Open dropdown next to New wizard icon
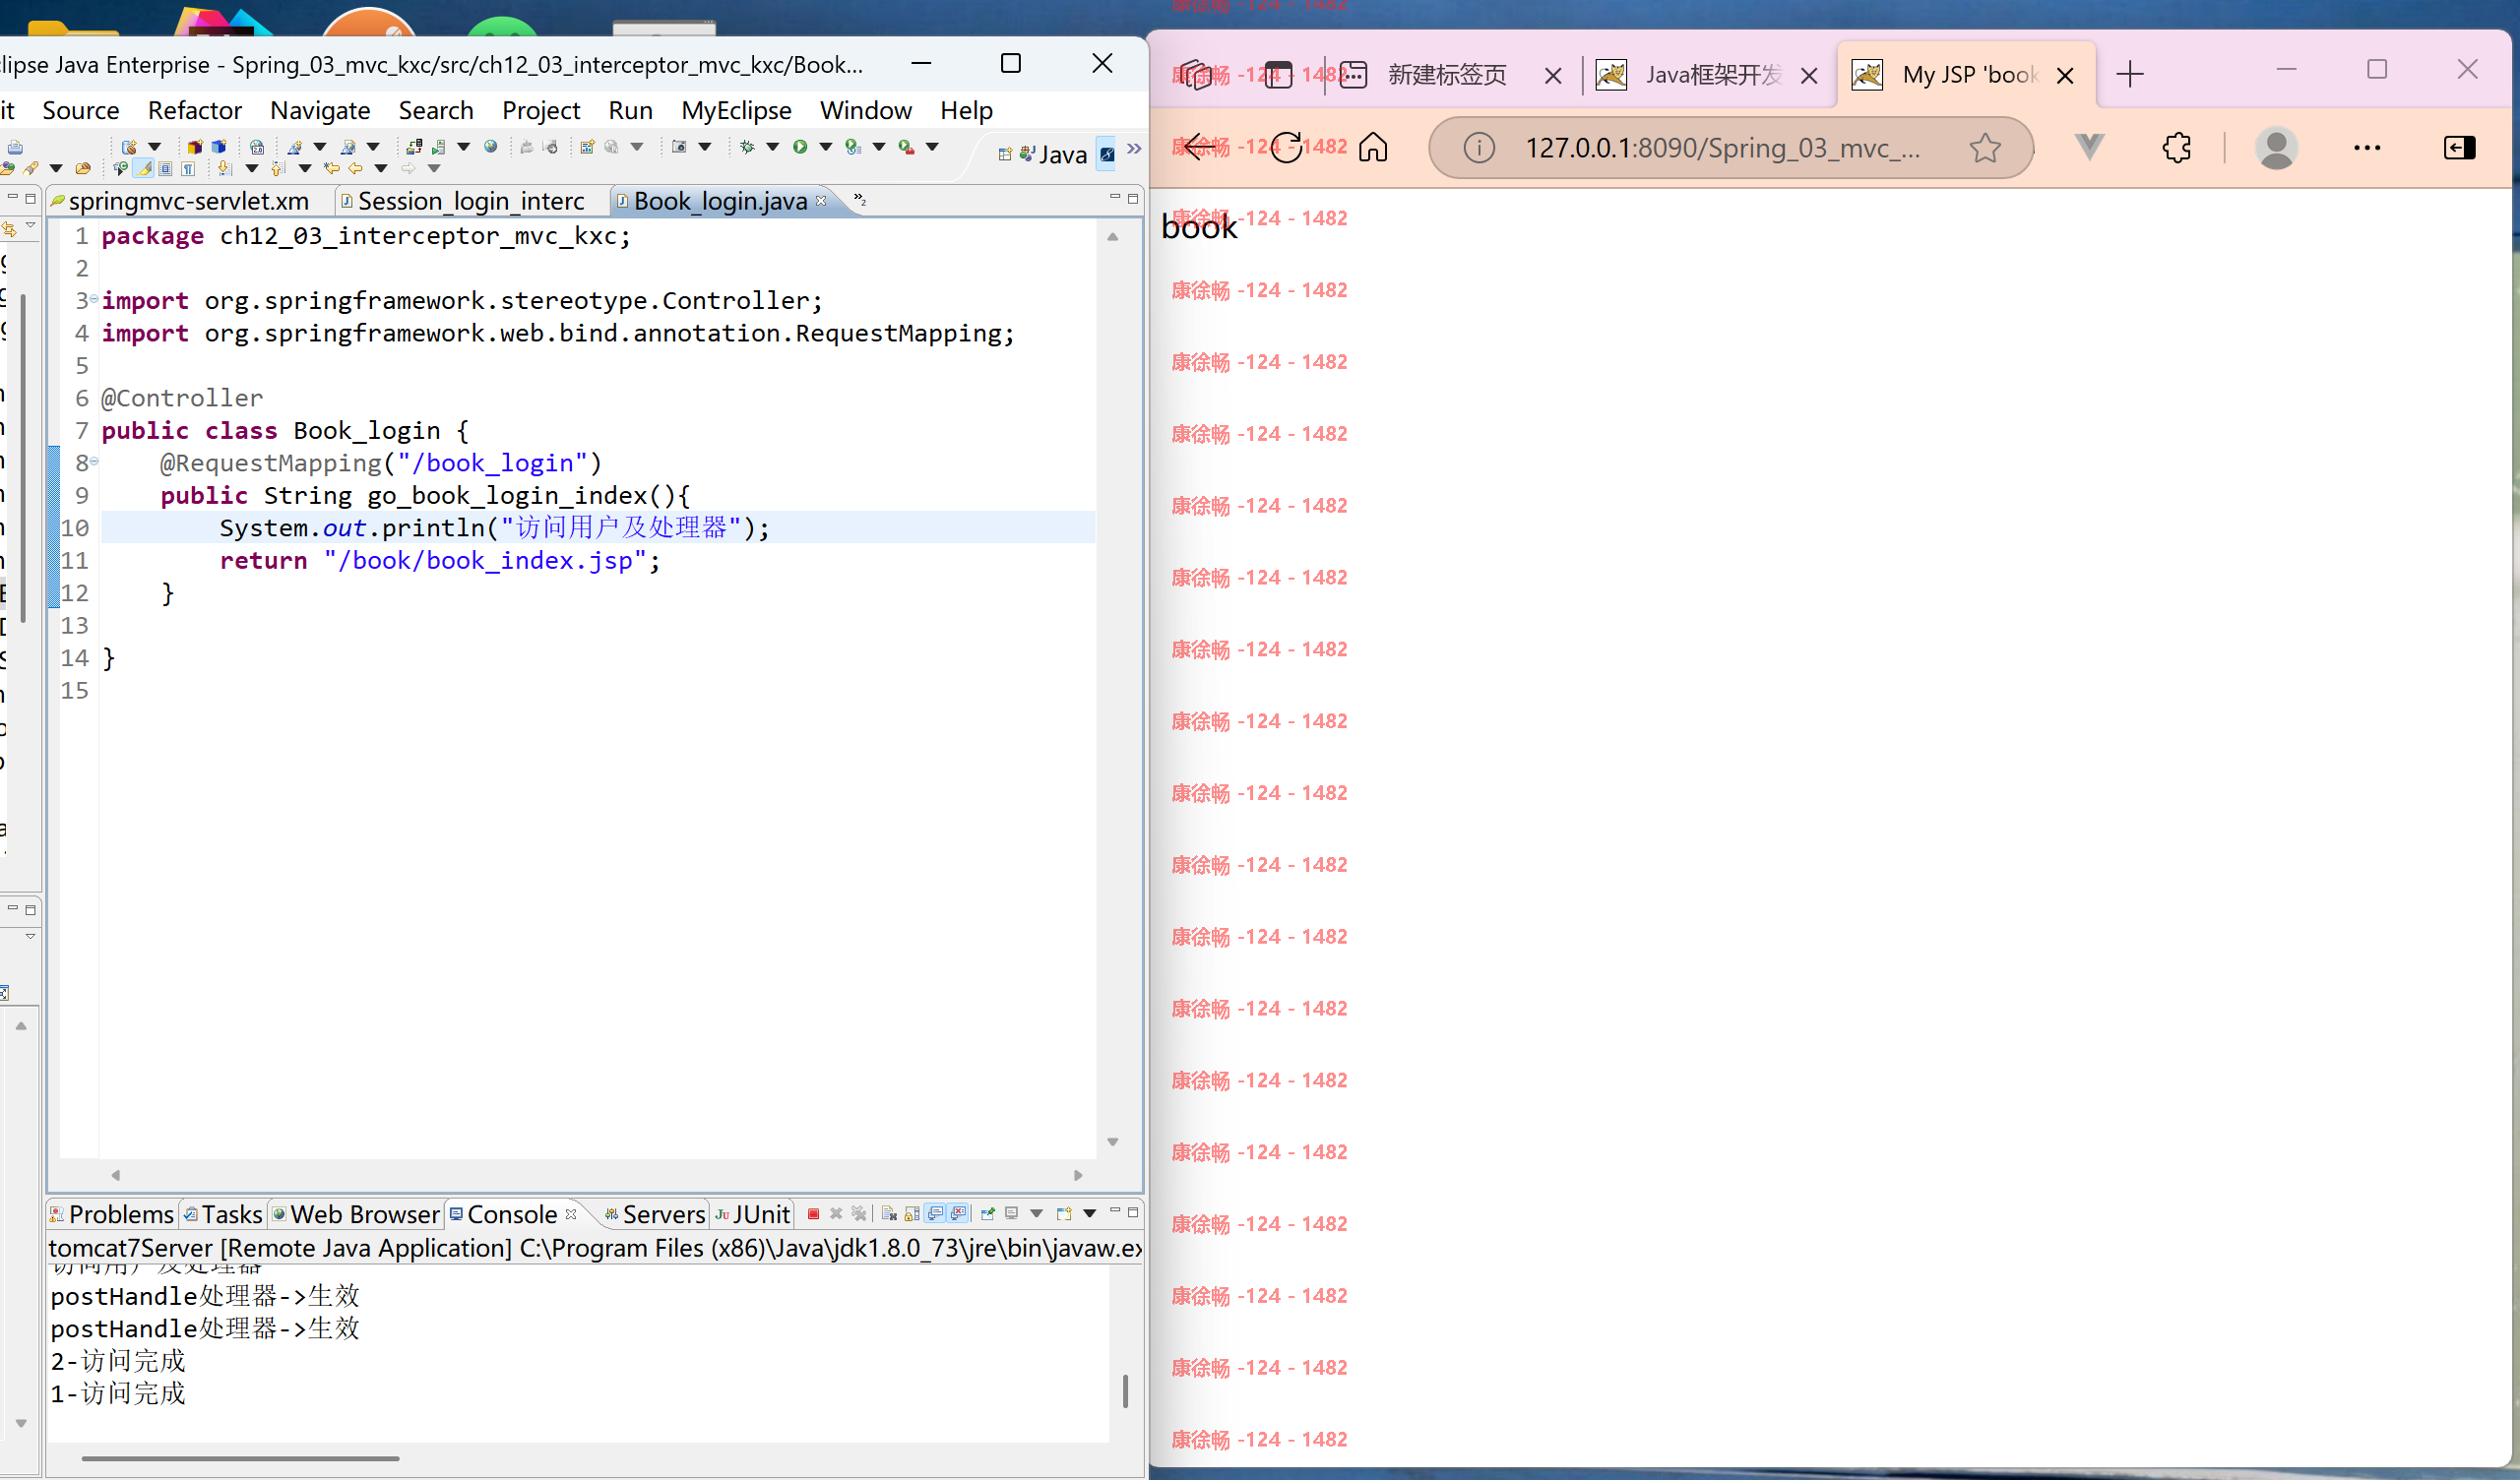The width and height of the screenshot is (2520, 1480). (154, 147)
